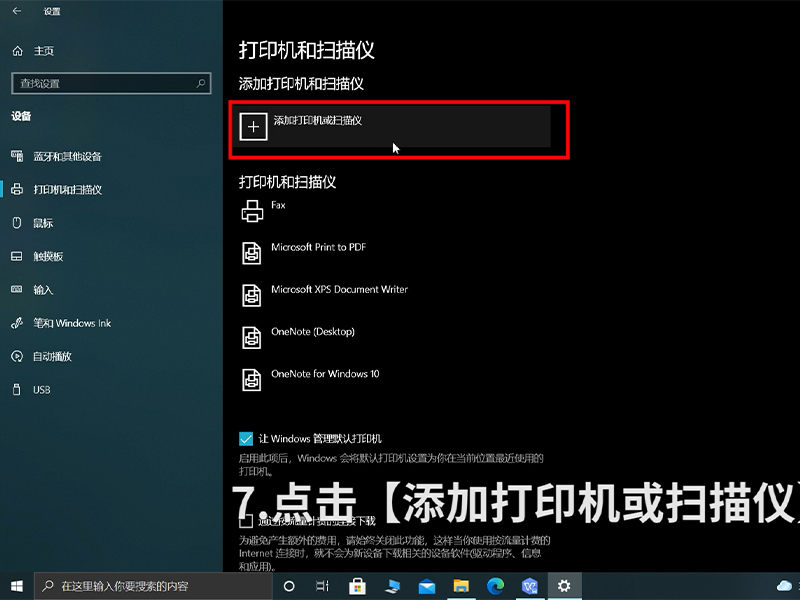
Task: Select OneNote for Windows 10 printer
Action: click(325, 374)
